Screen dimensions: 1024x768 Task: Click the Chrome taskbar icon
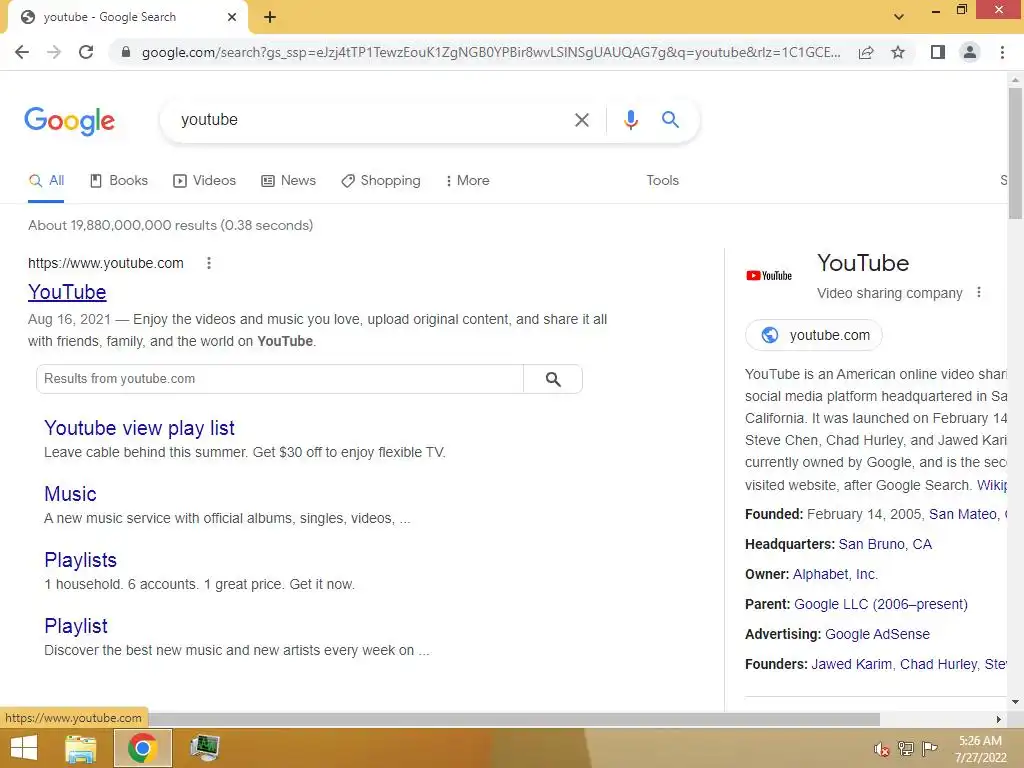(143, 748)
